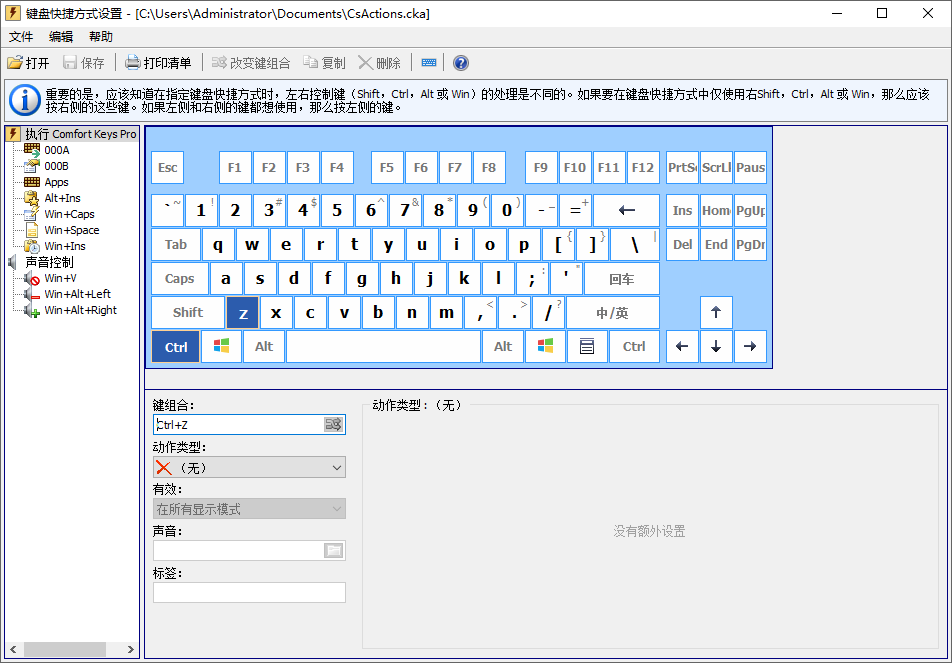Image resolution: width=952 pixels, height=663 pixels.
Task: Select the 000A tree entry
Action: [56, 150]
